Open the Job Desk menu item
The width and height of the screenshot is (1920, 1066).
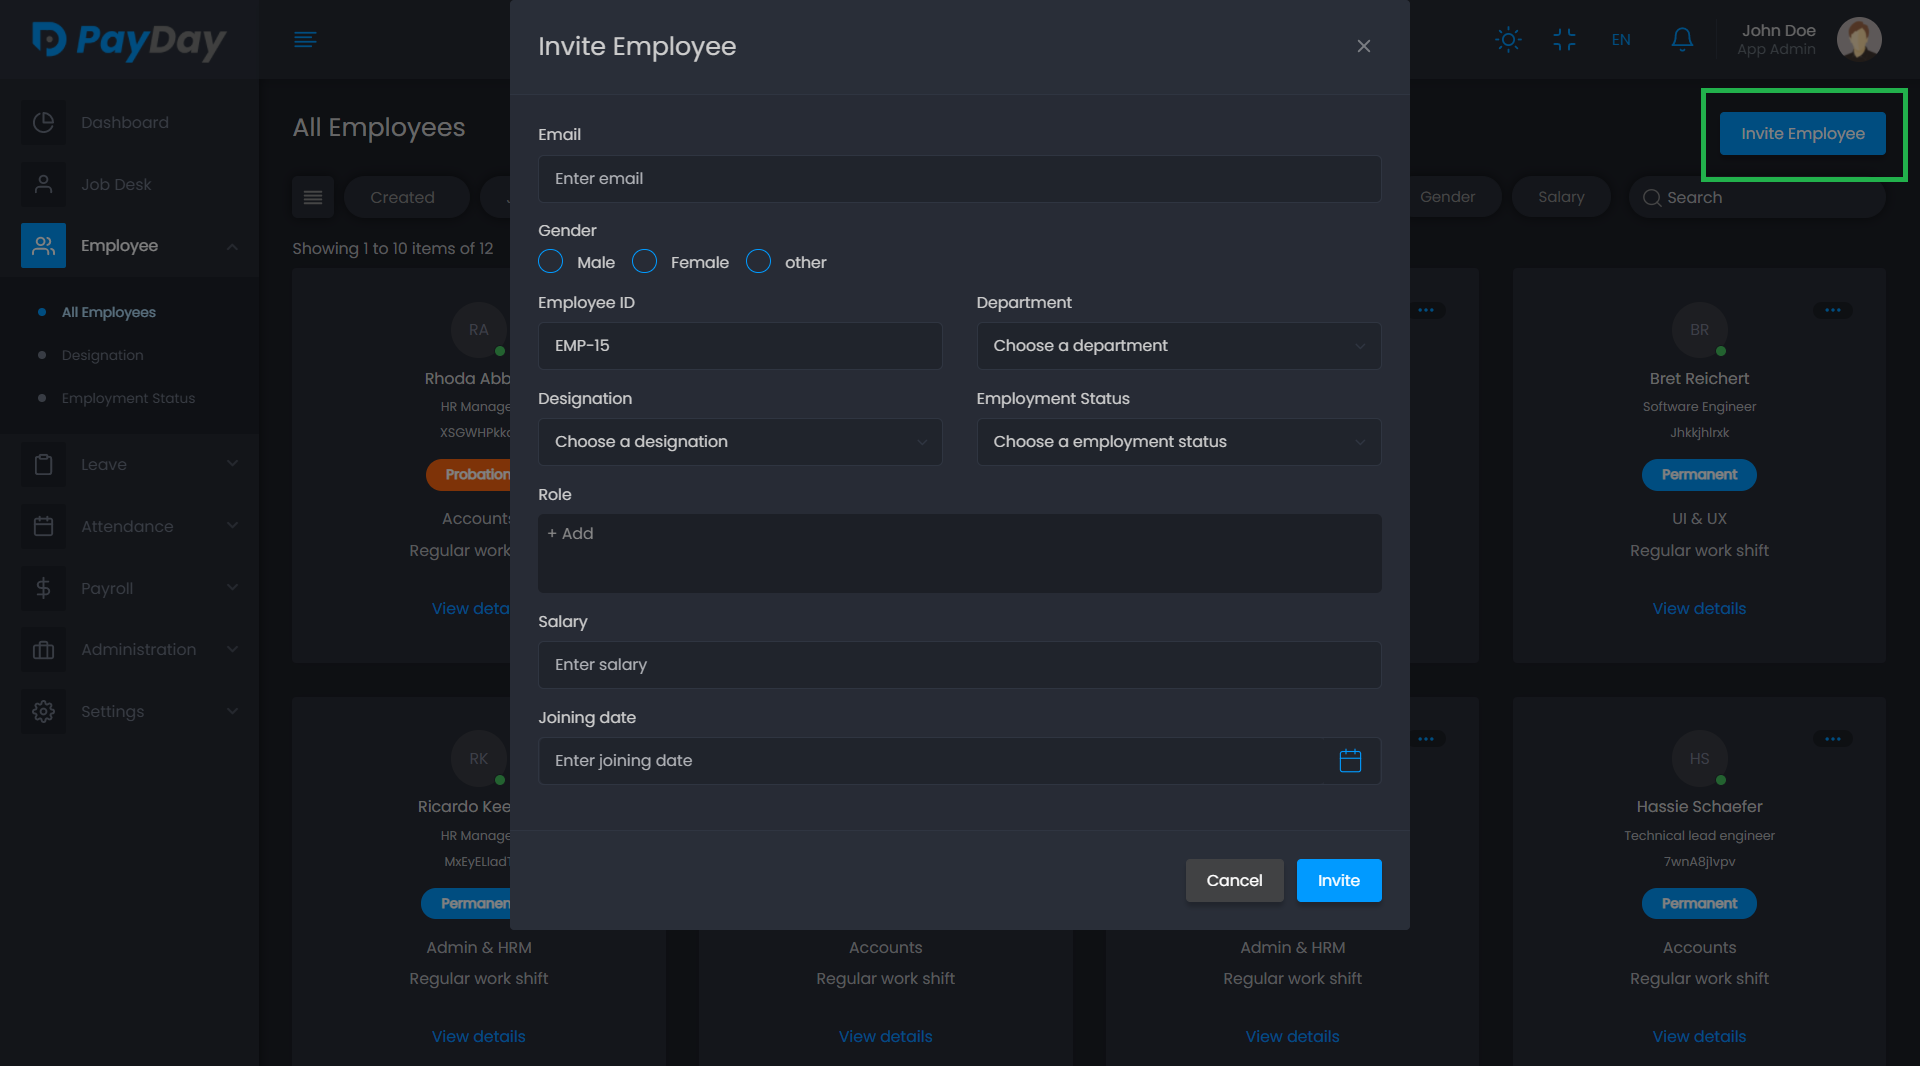(116, 184)
